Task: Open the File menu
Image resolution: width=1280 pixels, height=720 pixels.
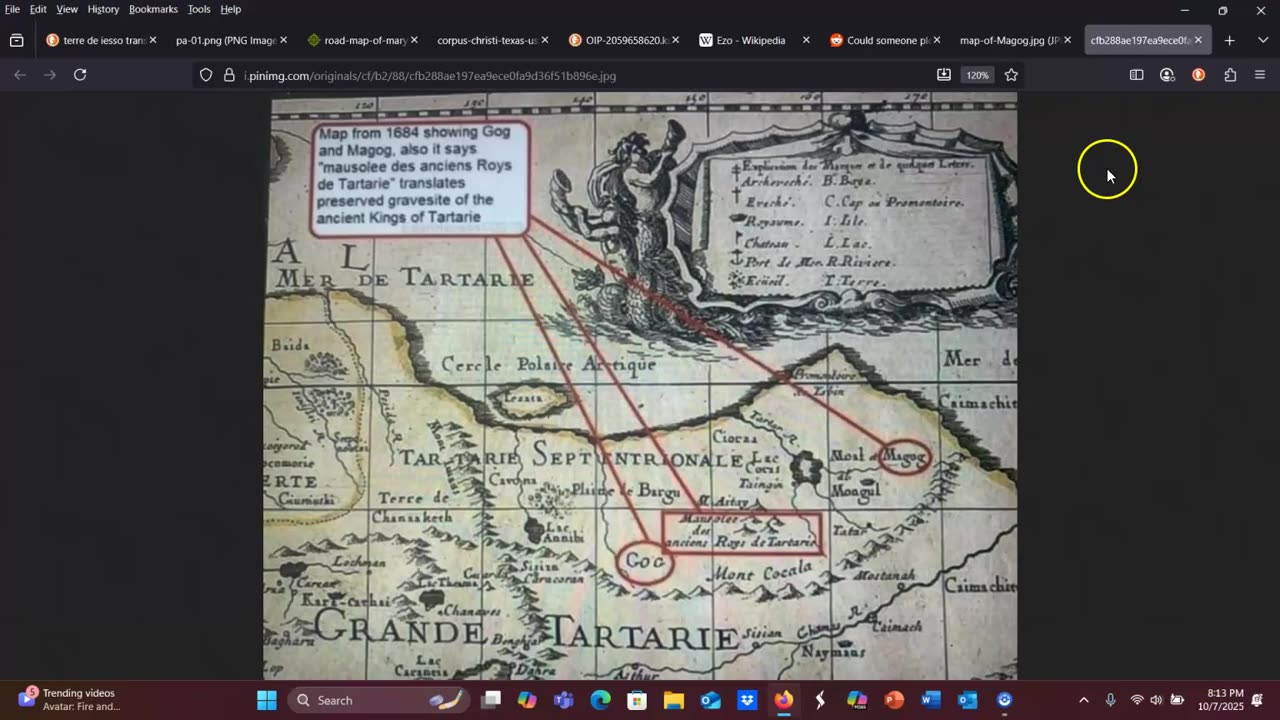Action: [12, 9]
